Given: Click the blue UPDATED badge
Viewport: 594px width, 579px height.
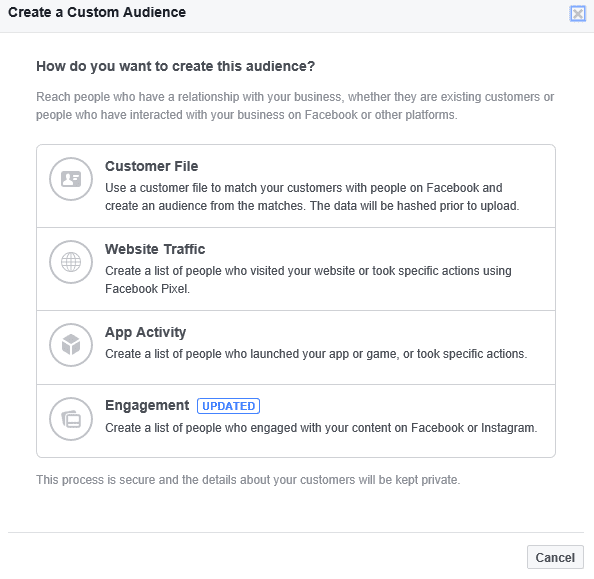Looking at the screenshot, I should 228,406.
